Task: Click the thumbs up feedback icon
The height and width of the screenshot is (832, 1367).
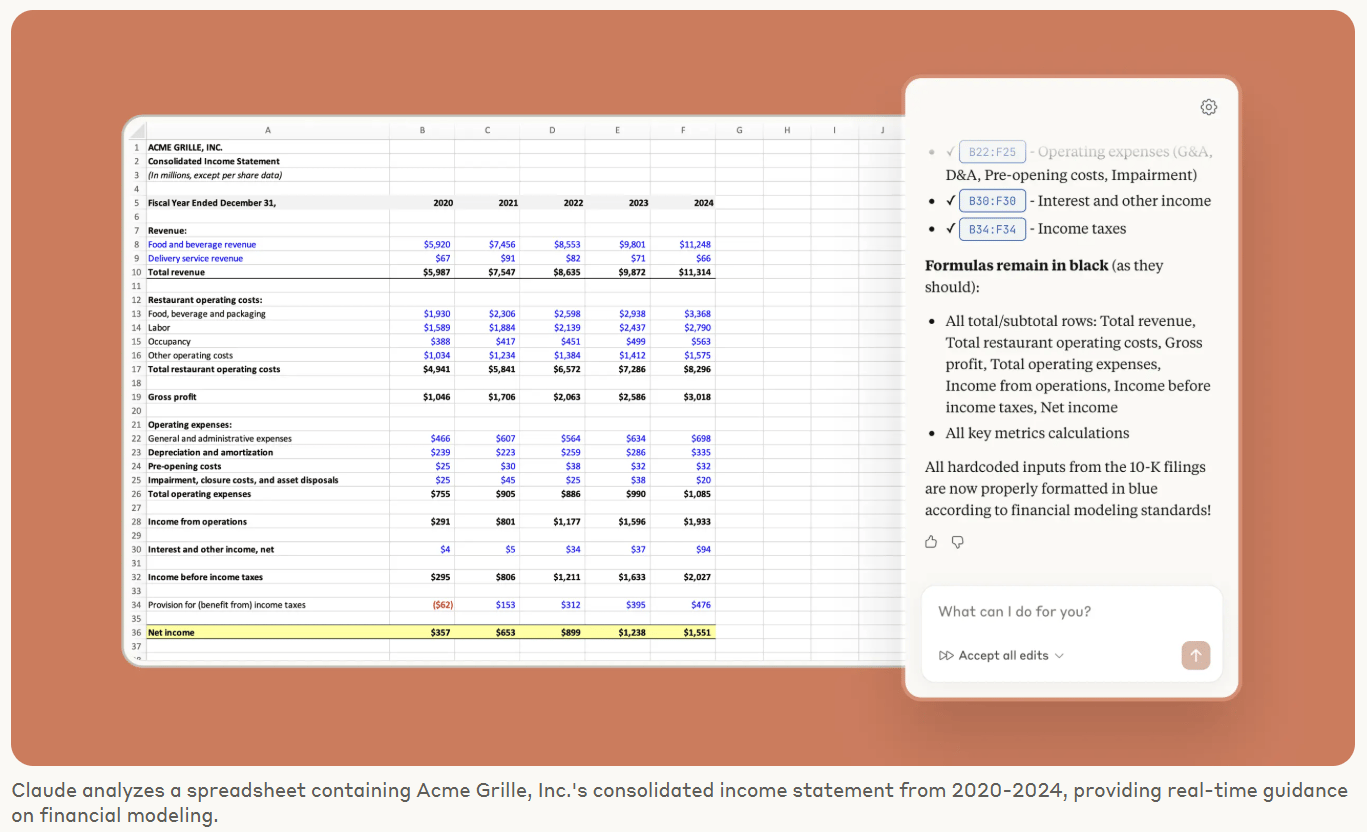Action: [931, 542]
